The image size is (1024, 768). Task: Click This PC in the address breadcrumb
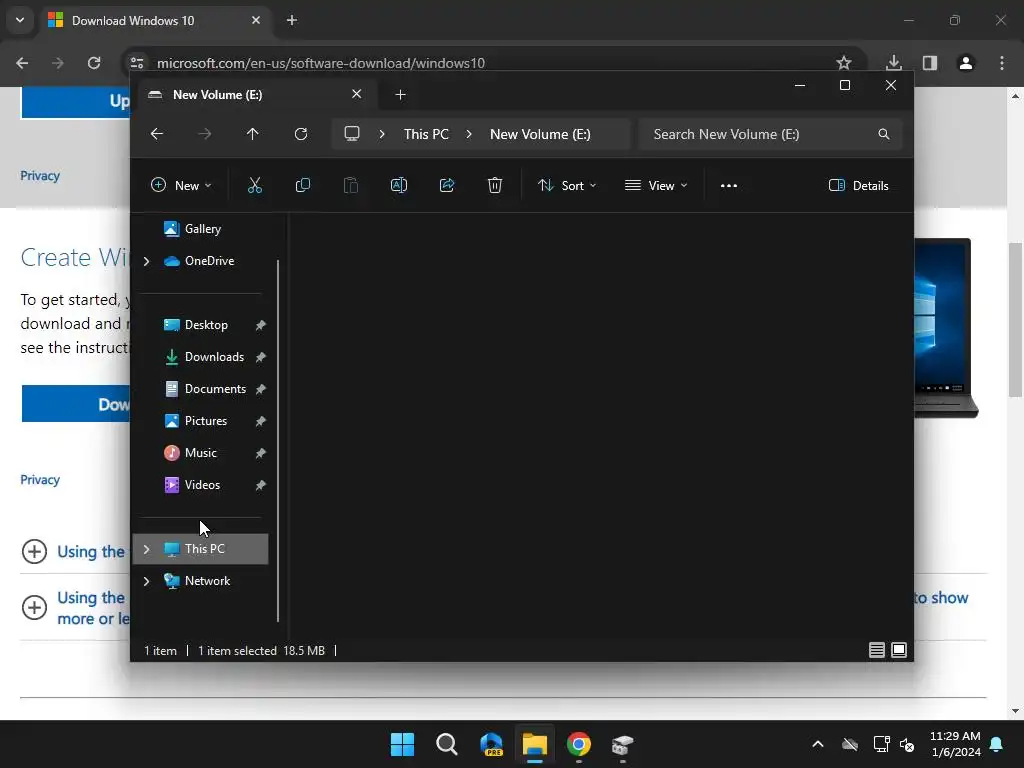(x=426, y=134)
